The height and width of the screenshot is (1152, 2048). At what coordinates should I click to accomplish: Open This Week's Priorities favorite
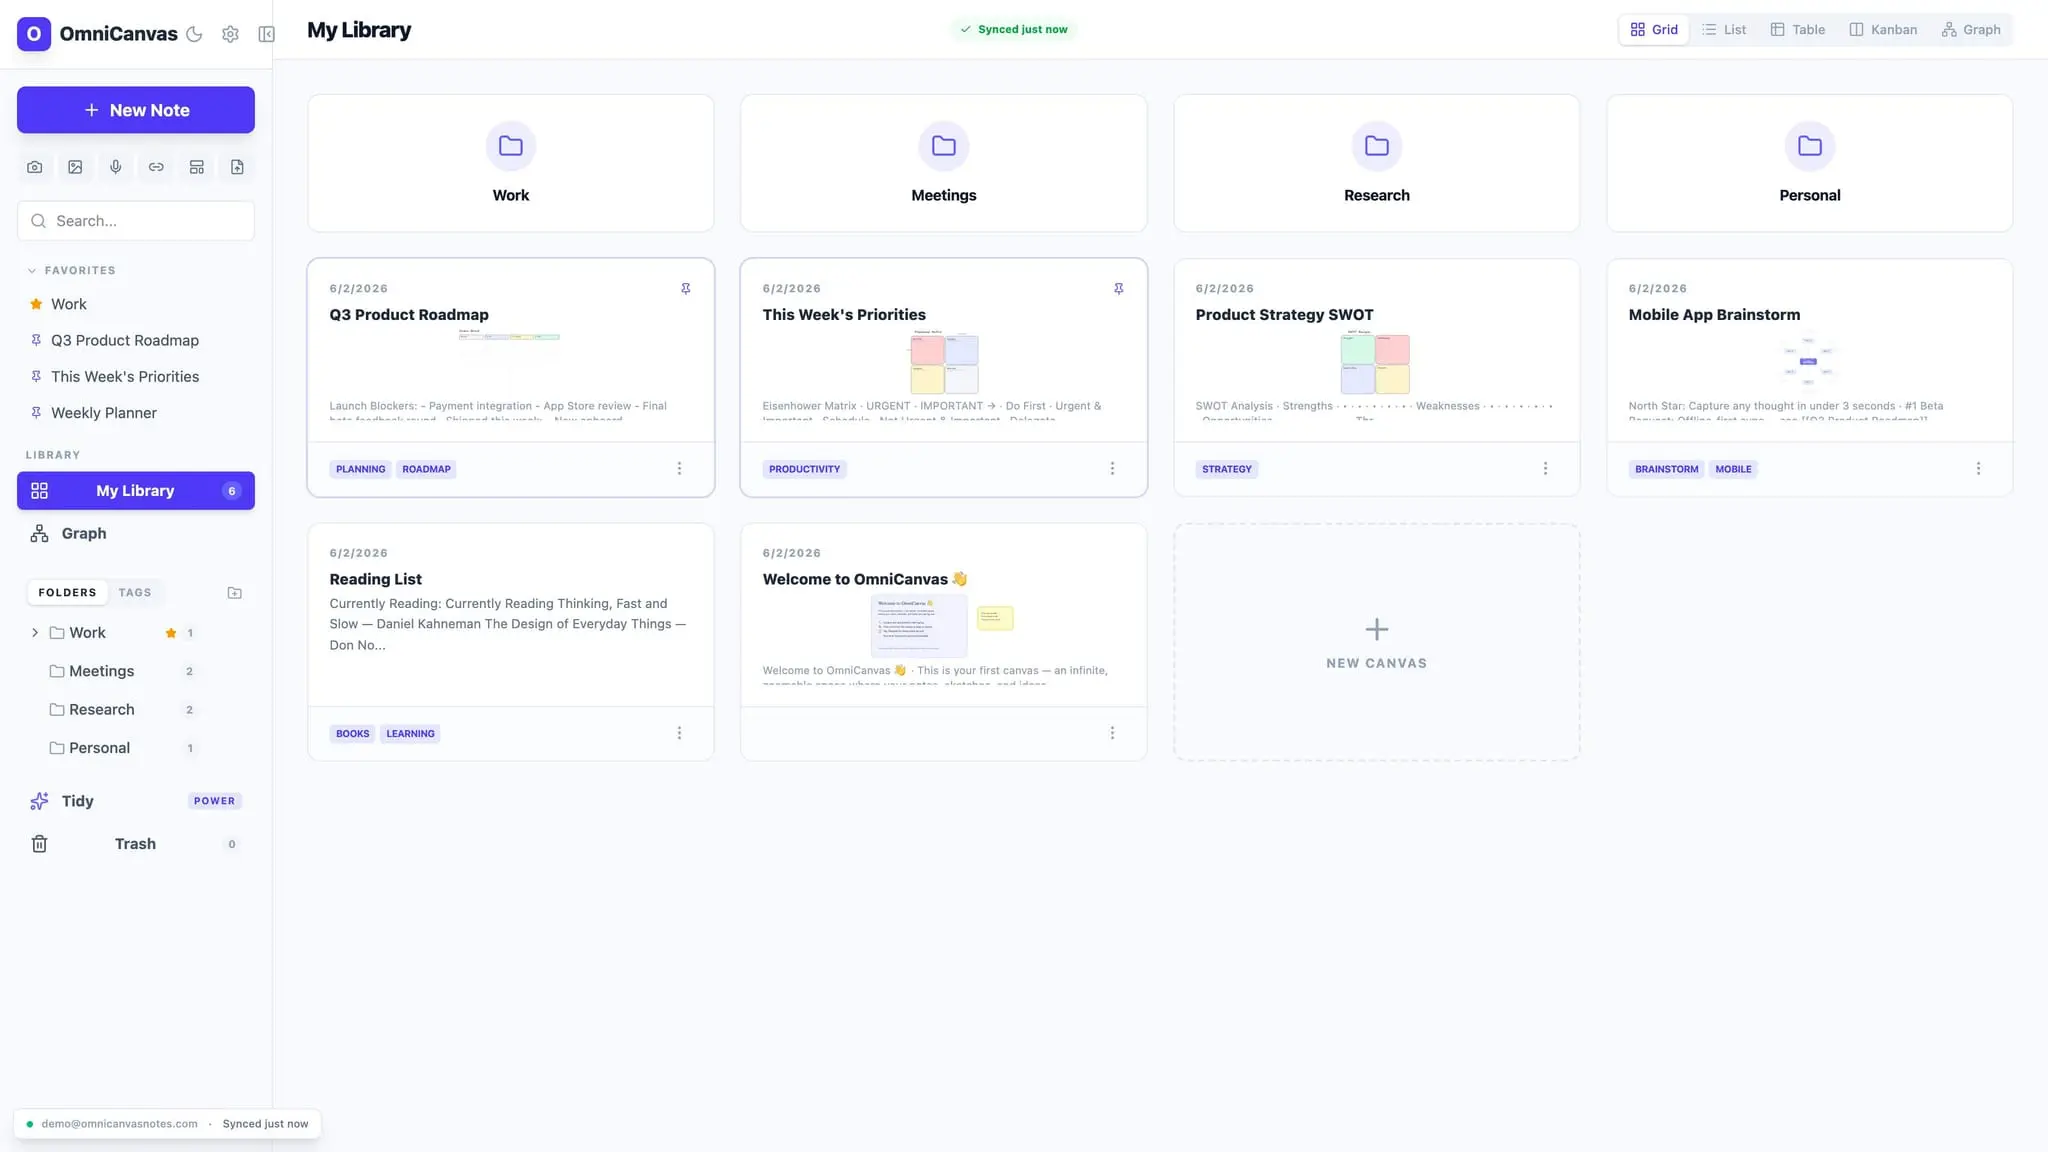[125, 377]
